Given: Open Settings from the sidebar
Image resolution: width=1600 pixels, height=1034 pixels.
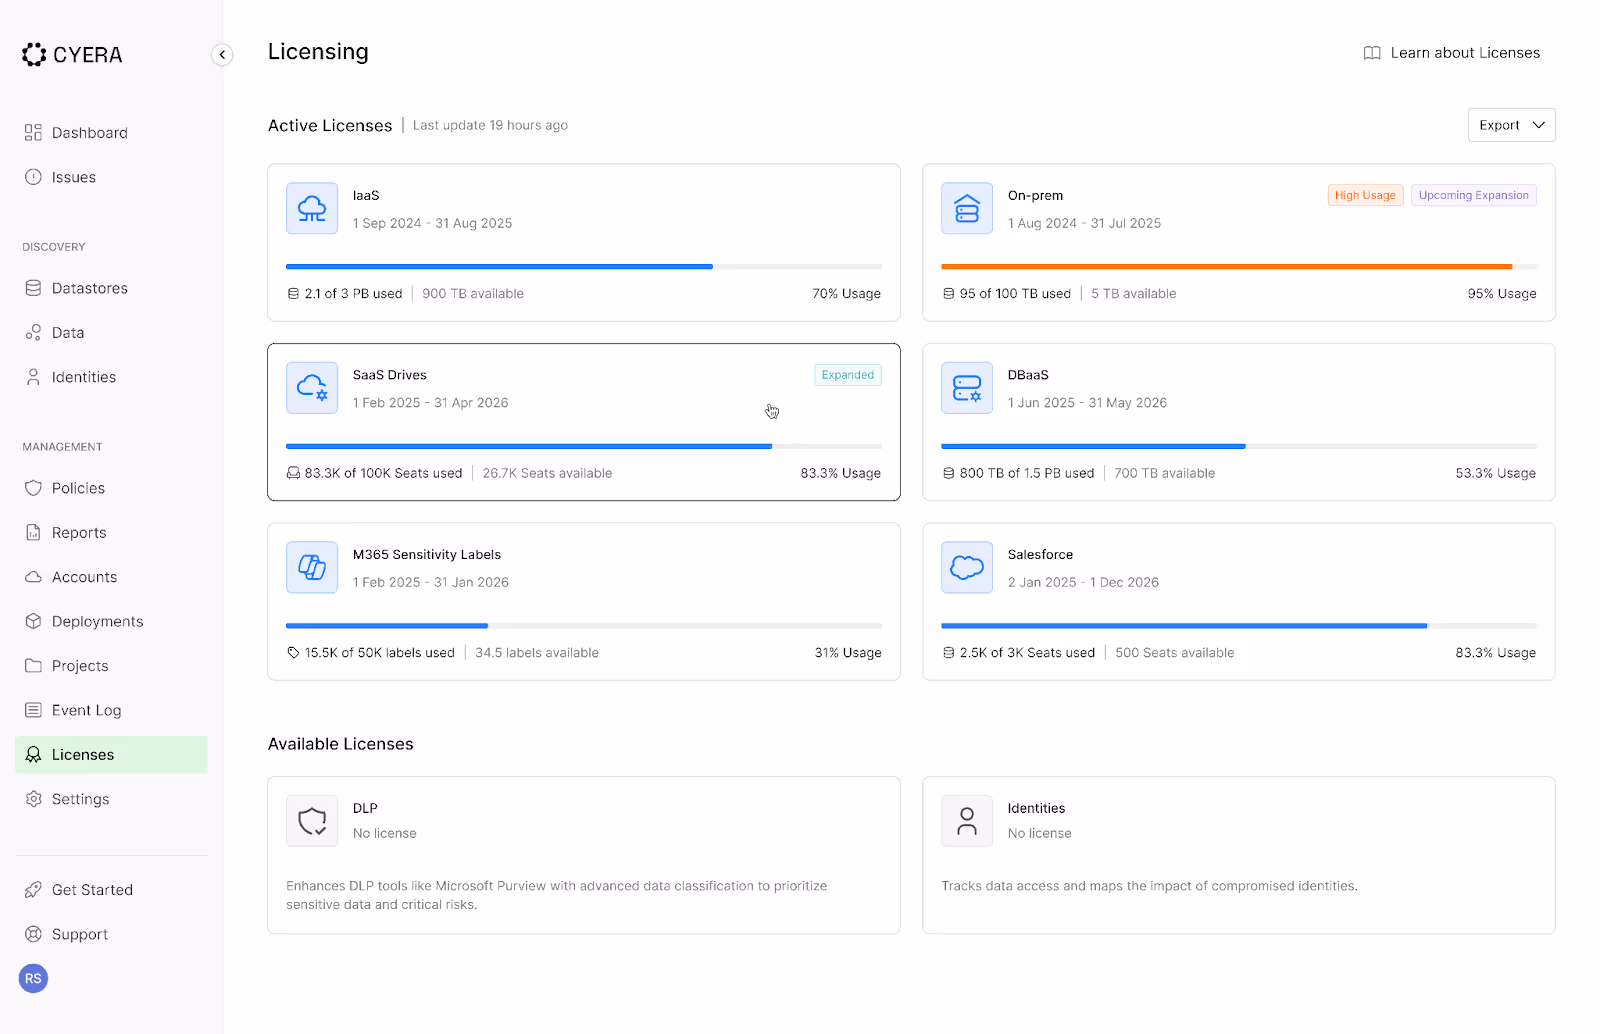Looking at the screenshot, I should 111,799.
